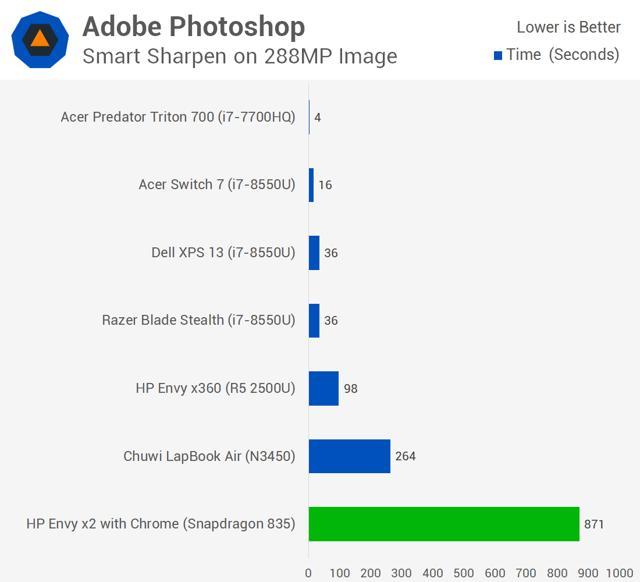
Task: Click the 1000 tick on the x-axis
Action: pos(619,573)
